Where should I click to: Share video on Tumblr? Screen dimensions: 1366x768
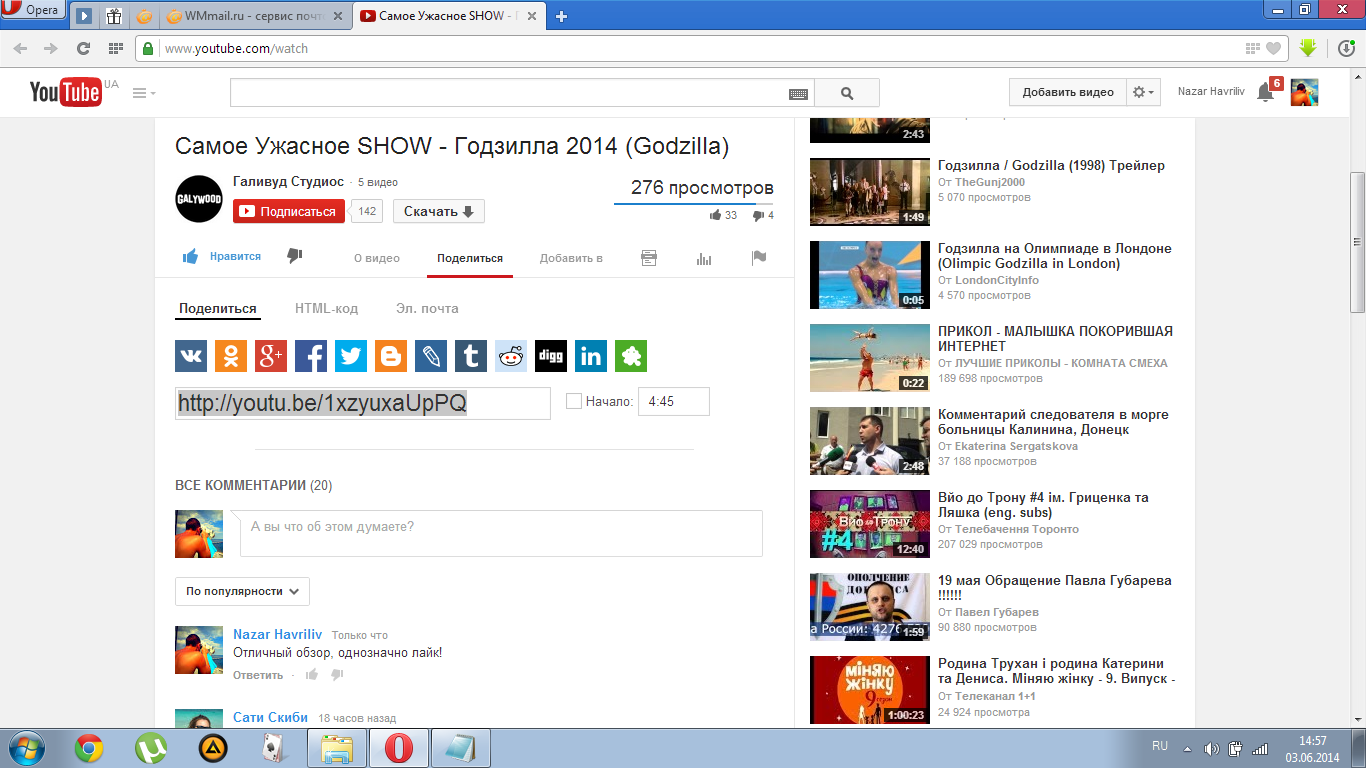471,356
